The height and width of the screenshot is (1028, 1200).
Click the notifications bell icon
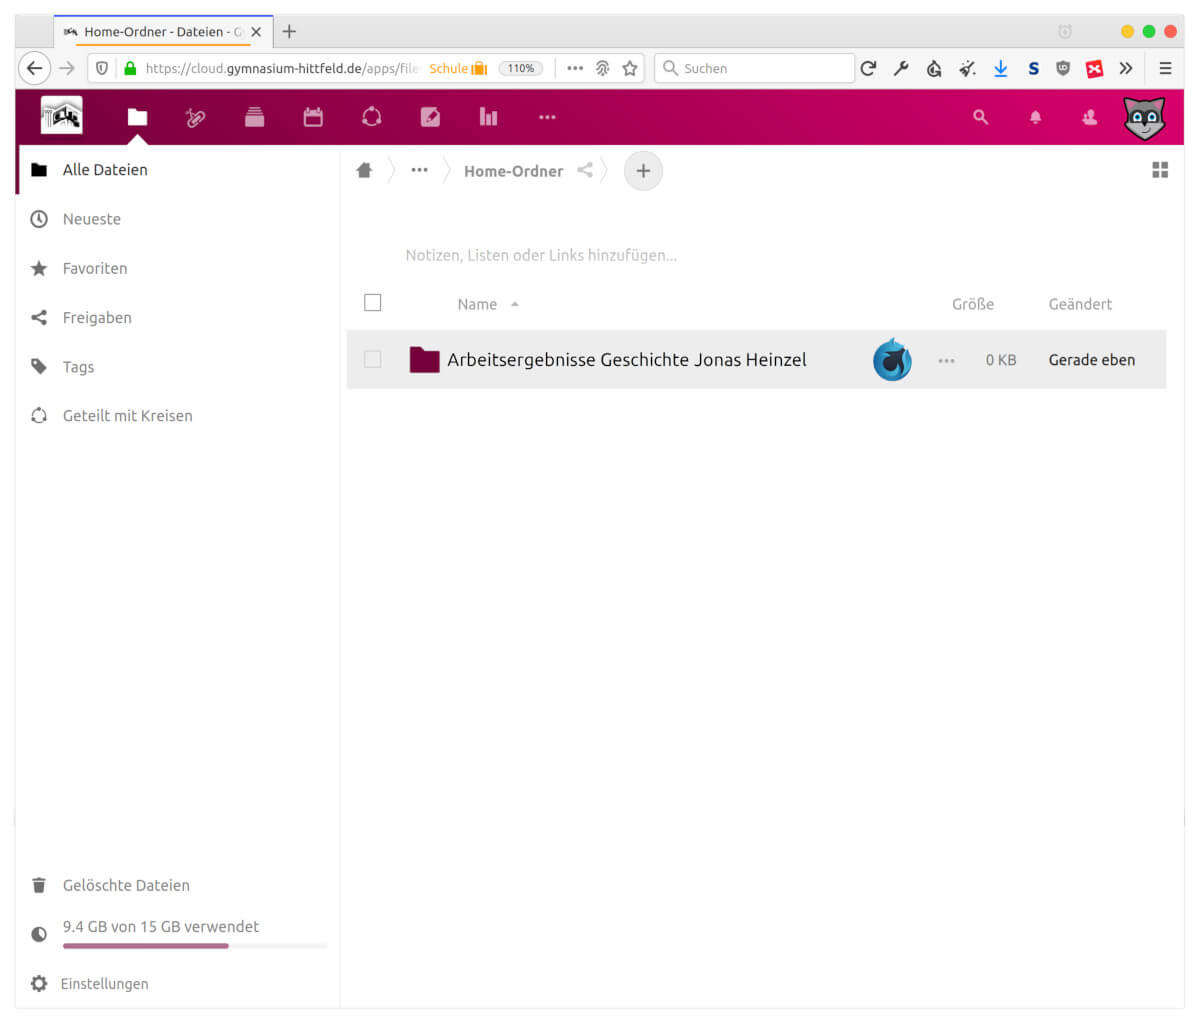pyautogui.click(x=1035, y=117)
